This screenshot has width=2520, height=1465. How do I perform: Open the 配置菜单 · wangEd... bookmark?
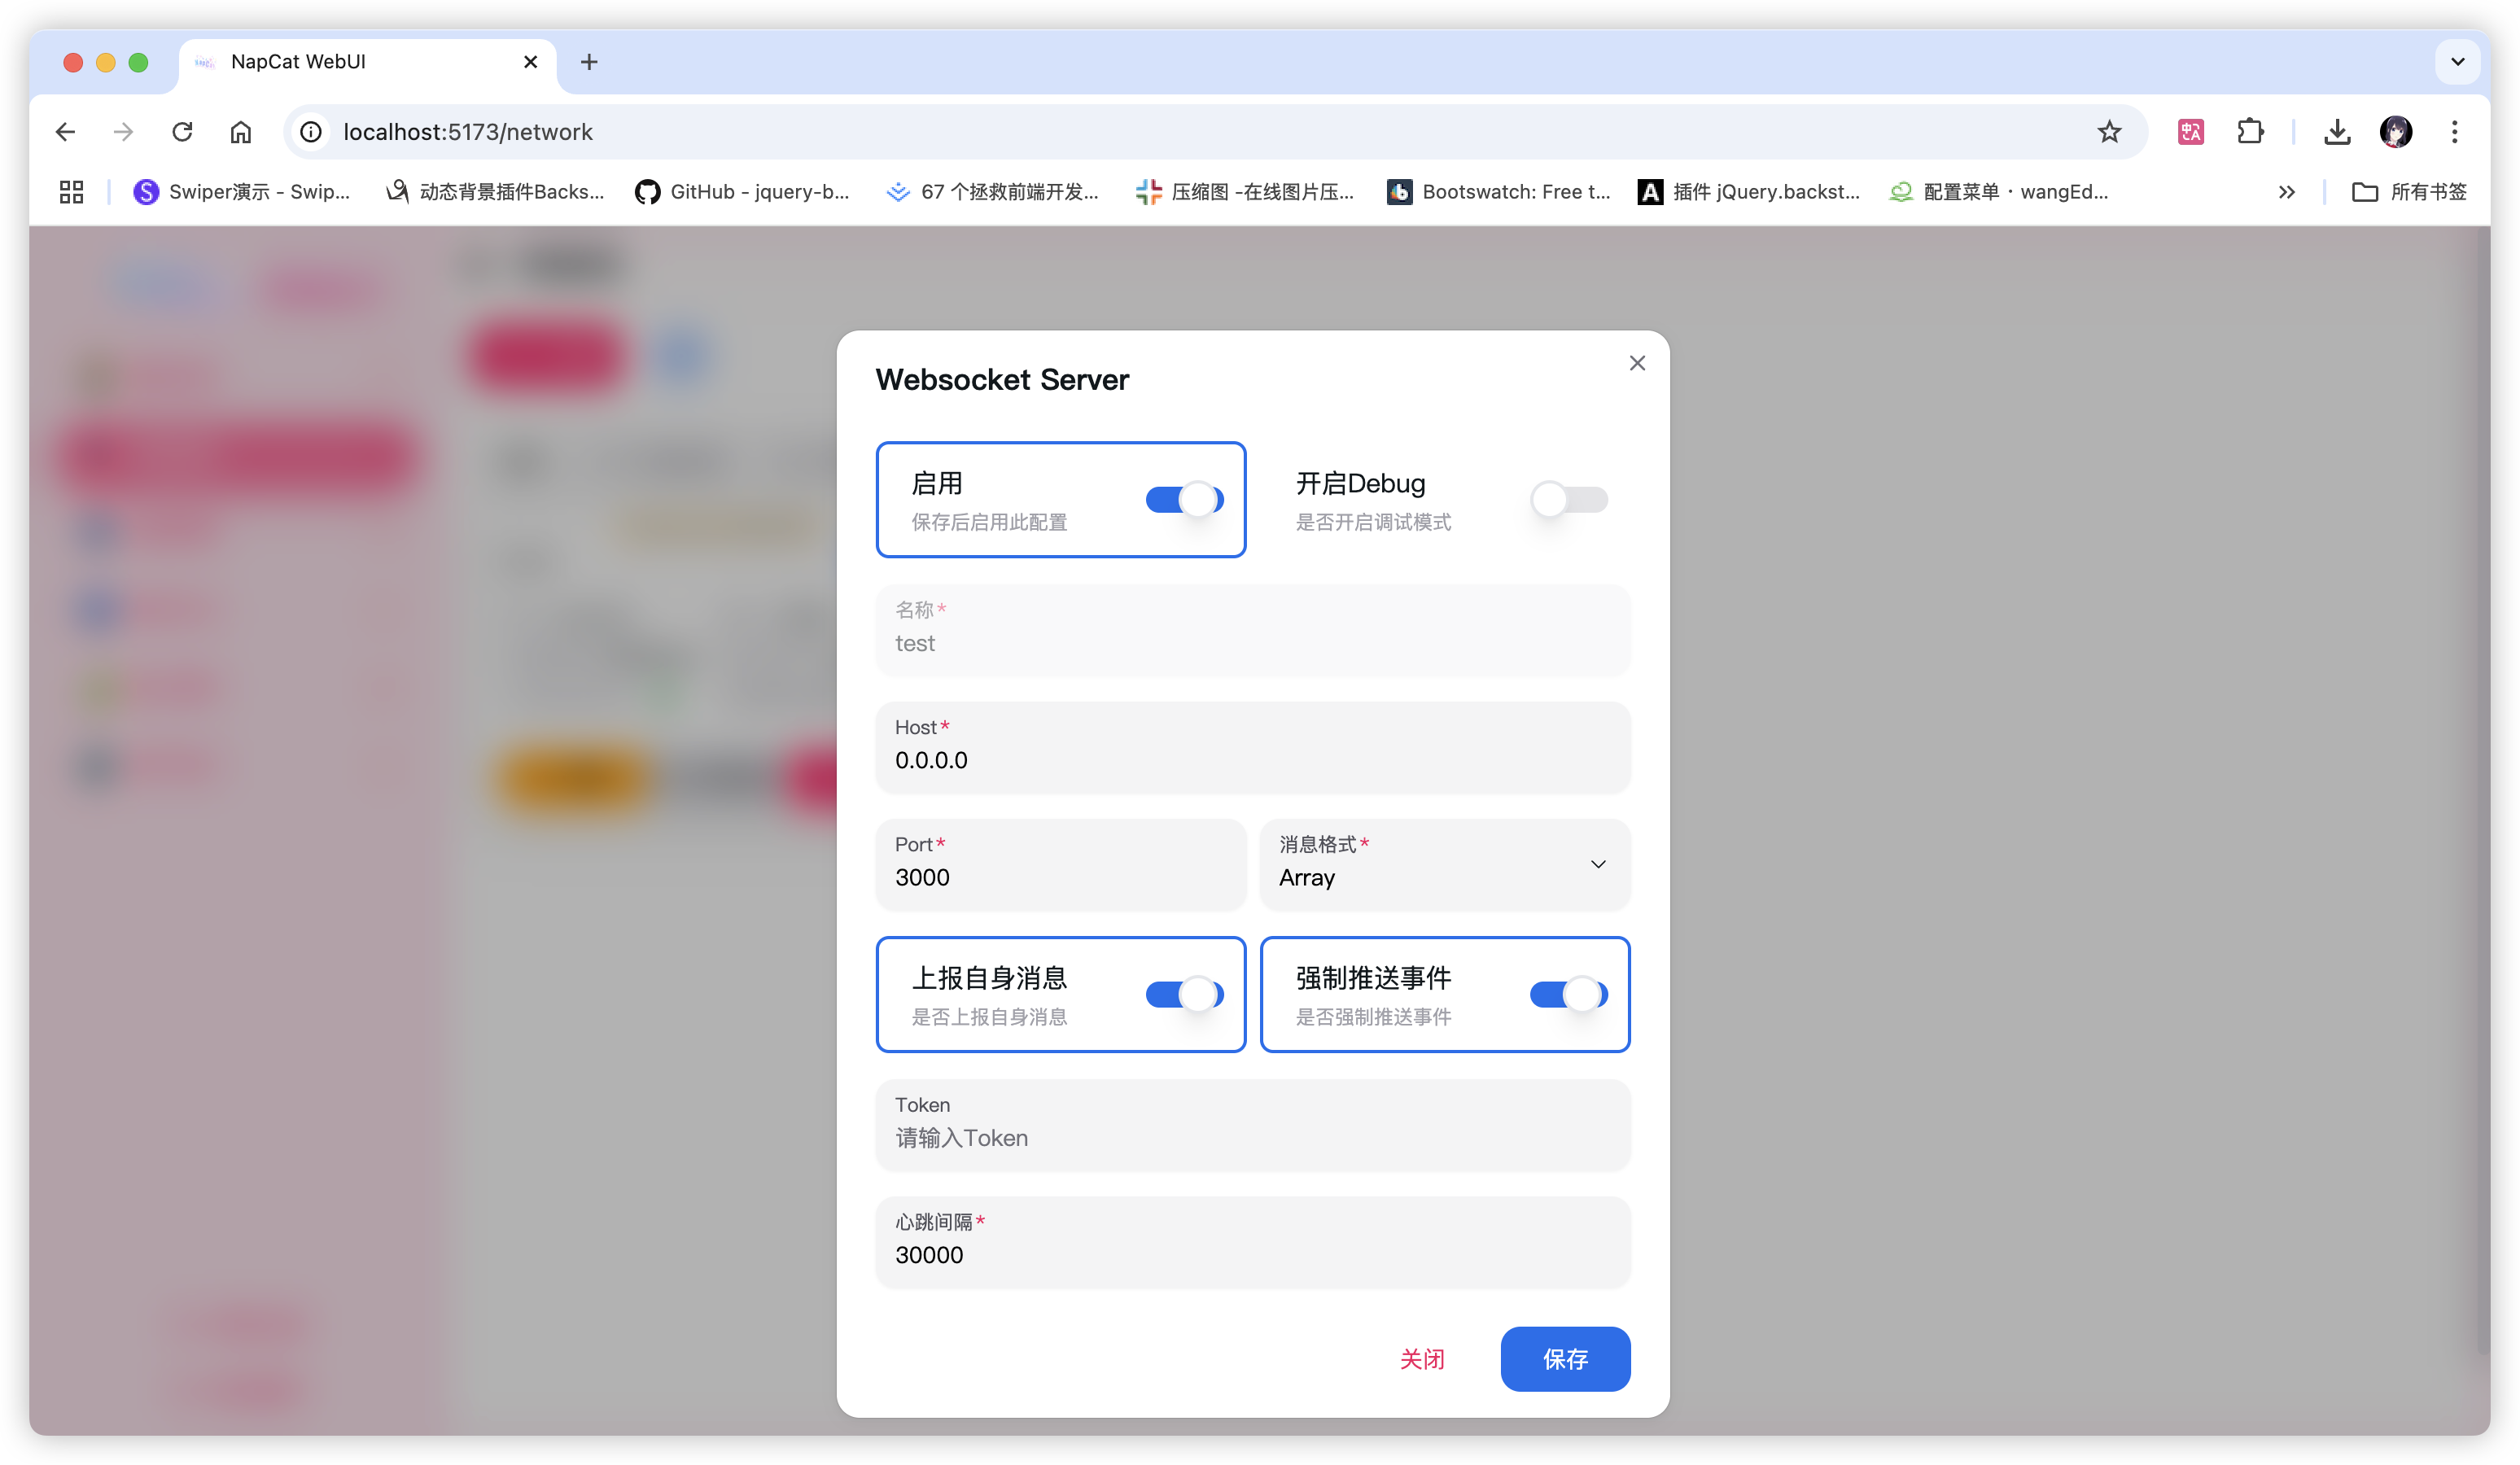(1999, 192)
